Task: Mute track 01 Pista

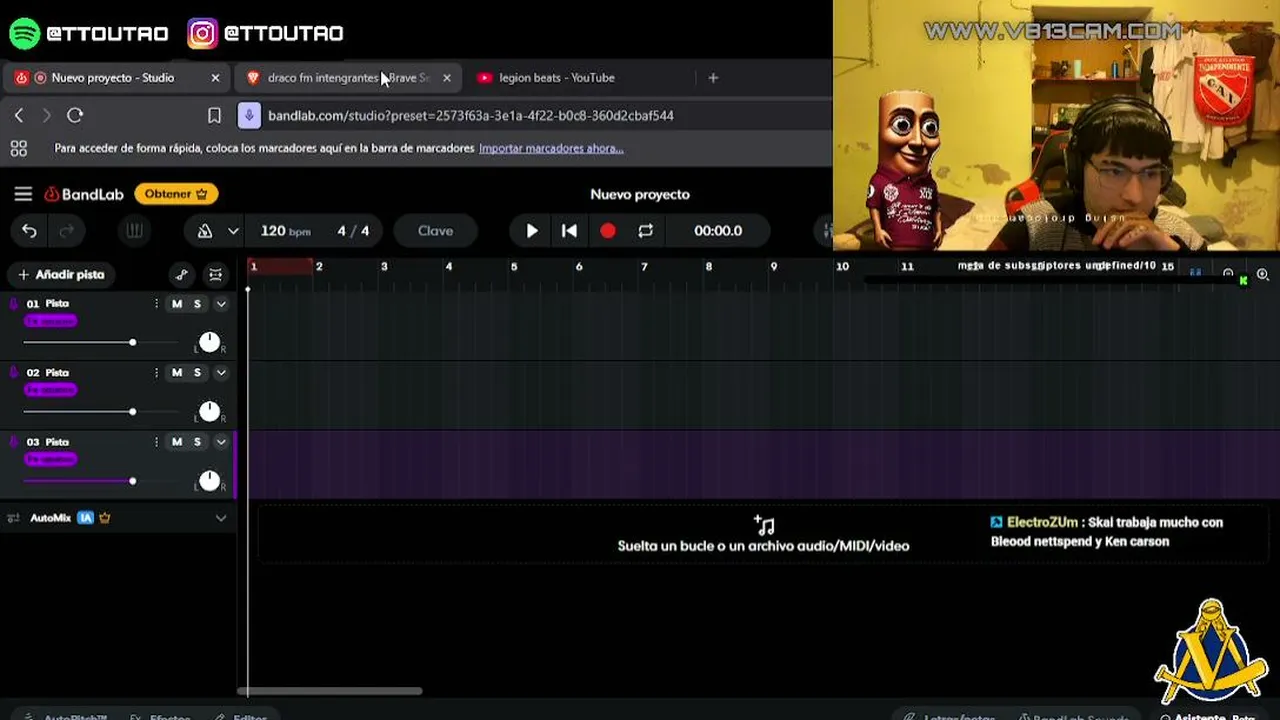Action: click(177, 304)
